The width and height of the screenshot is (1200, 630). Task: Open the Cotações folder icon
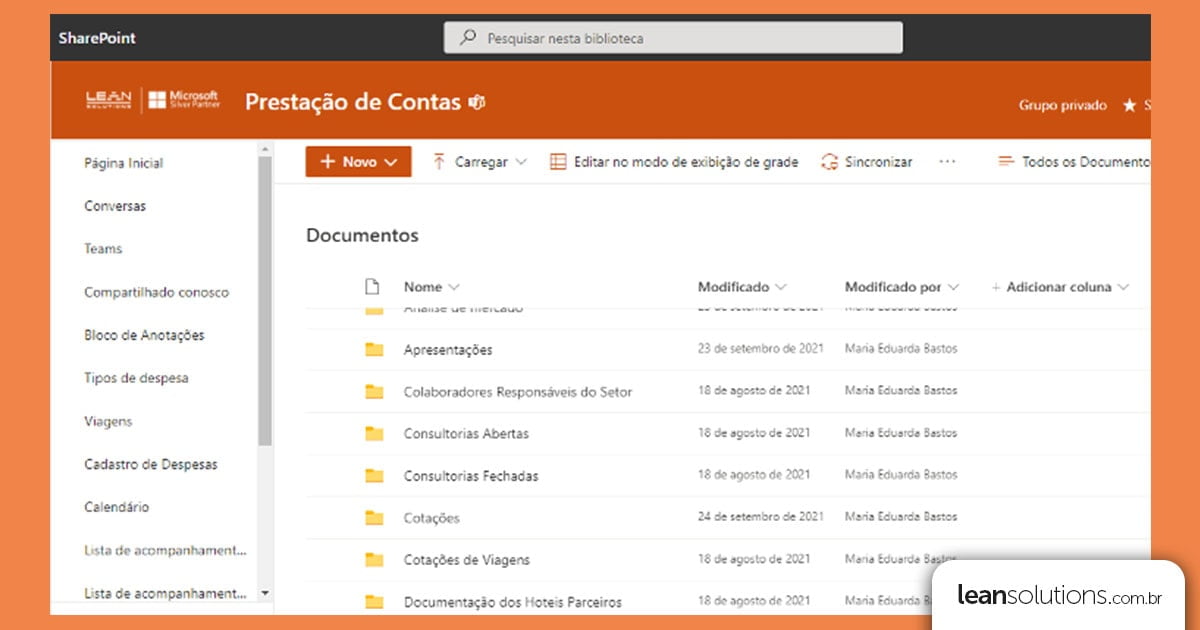tap(374, 517)
